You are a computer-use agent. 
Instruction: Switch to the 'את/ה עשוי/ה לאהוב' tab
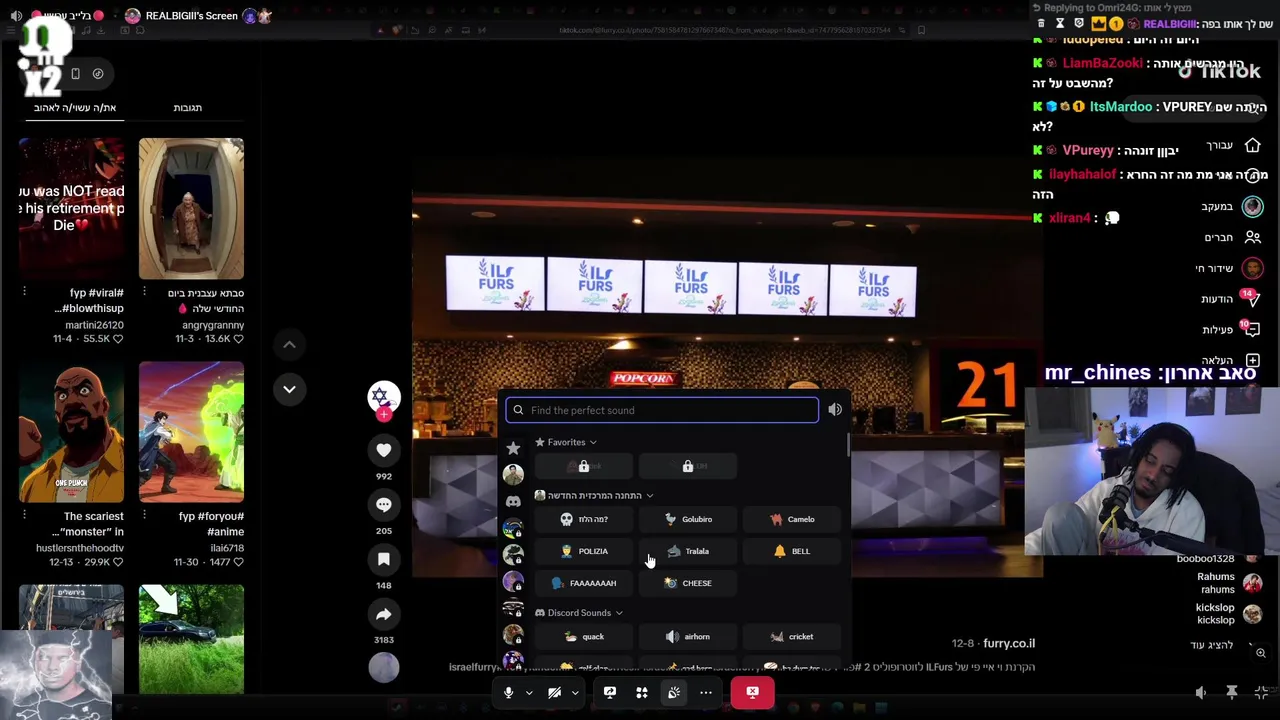click(x=75, y=108)
